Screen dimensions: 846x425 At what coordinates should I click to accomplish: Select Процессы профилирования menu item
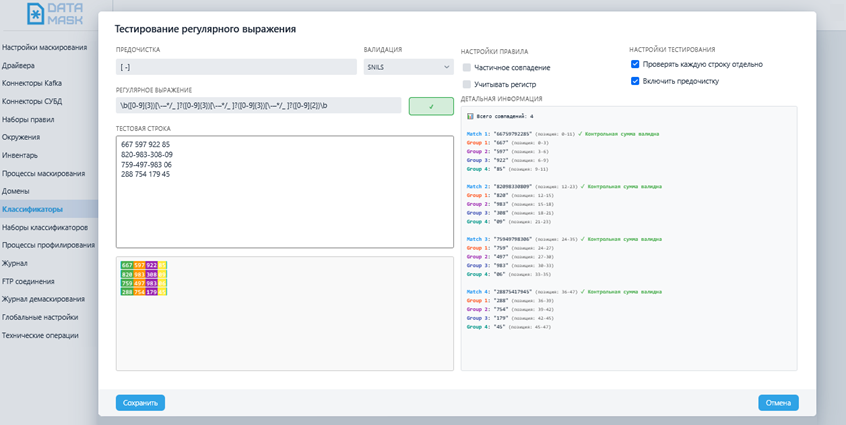[48, 245]
